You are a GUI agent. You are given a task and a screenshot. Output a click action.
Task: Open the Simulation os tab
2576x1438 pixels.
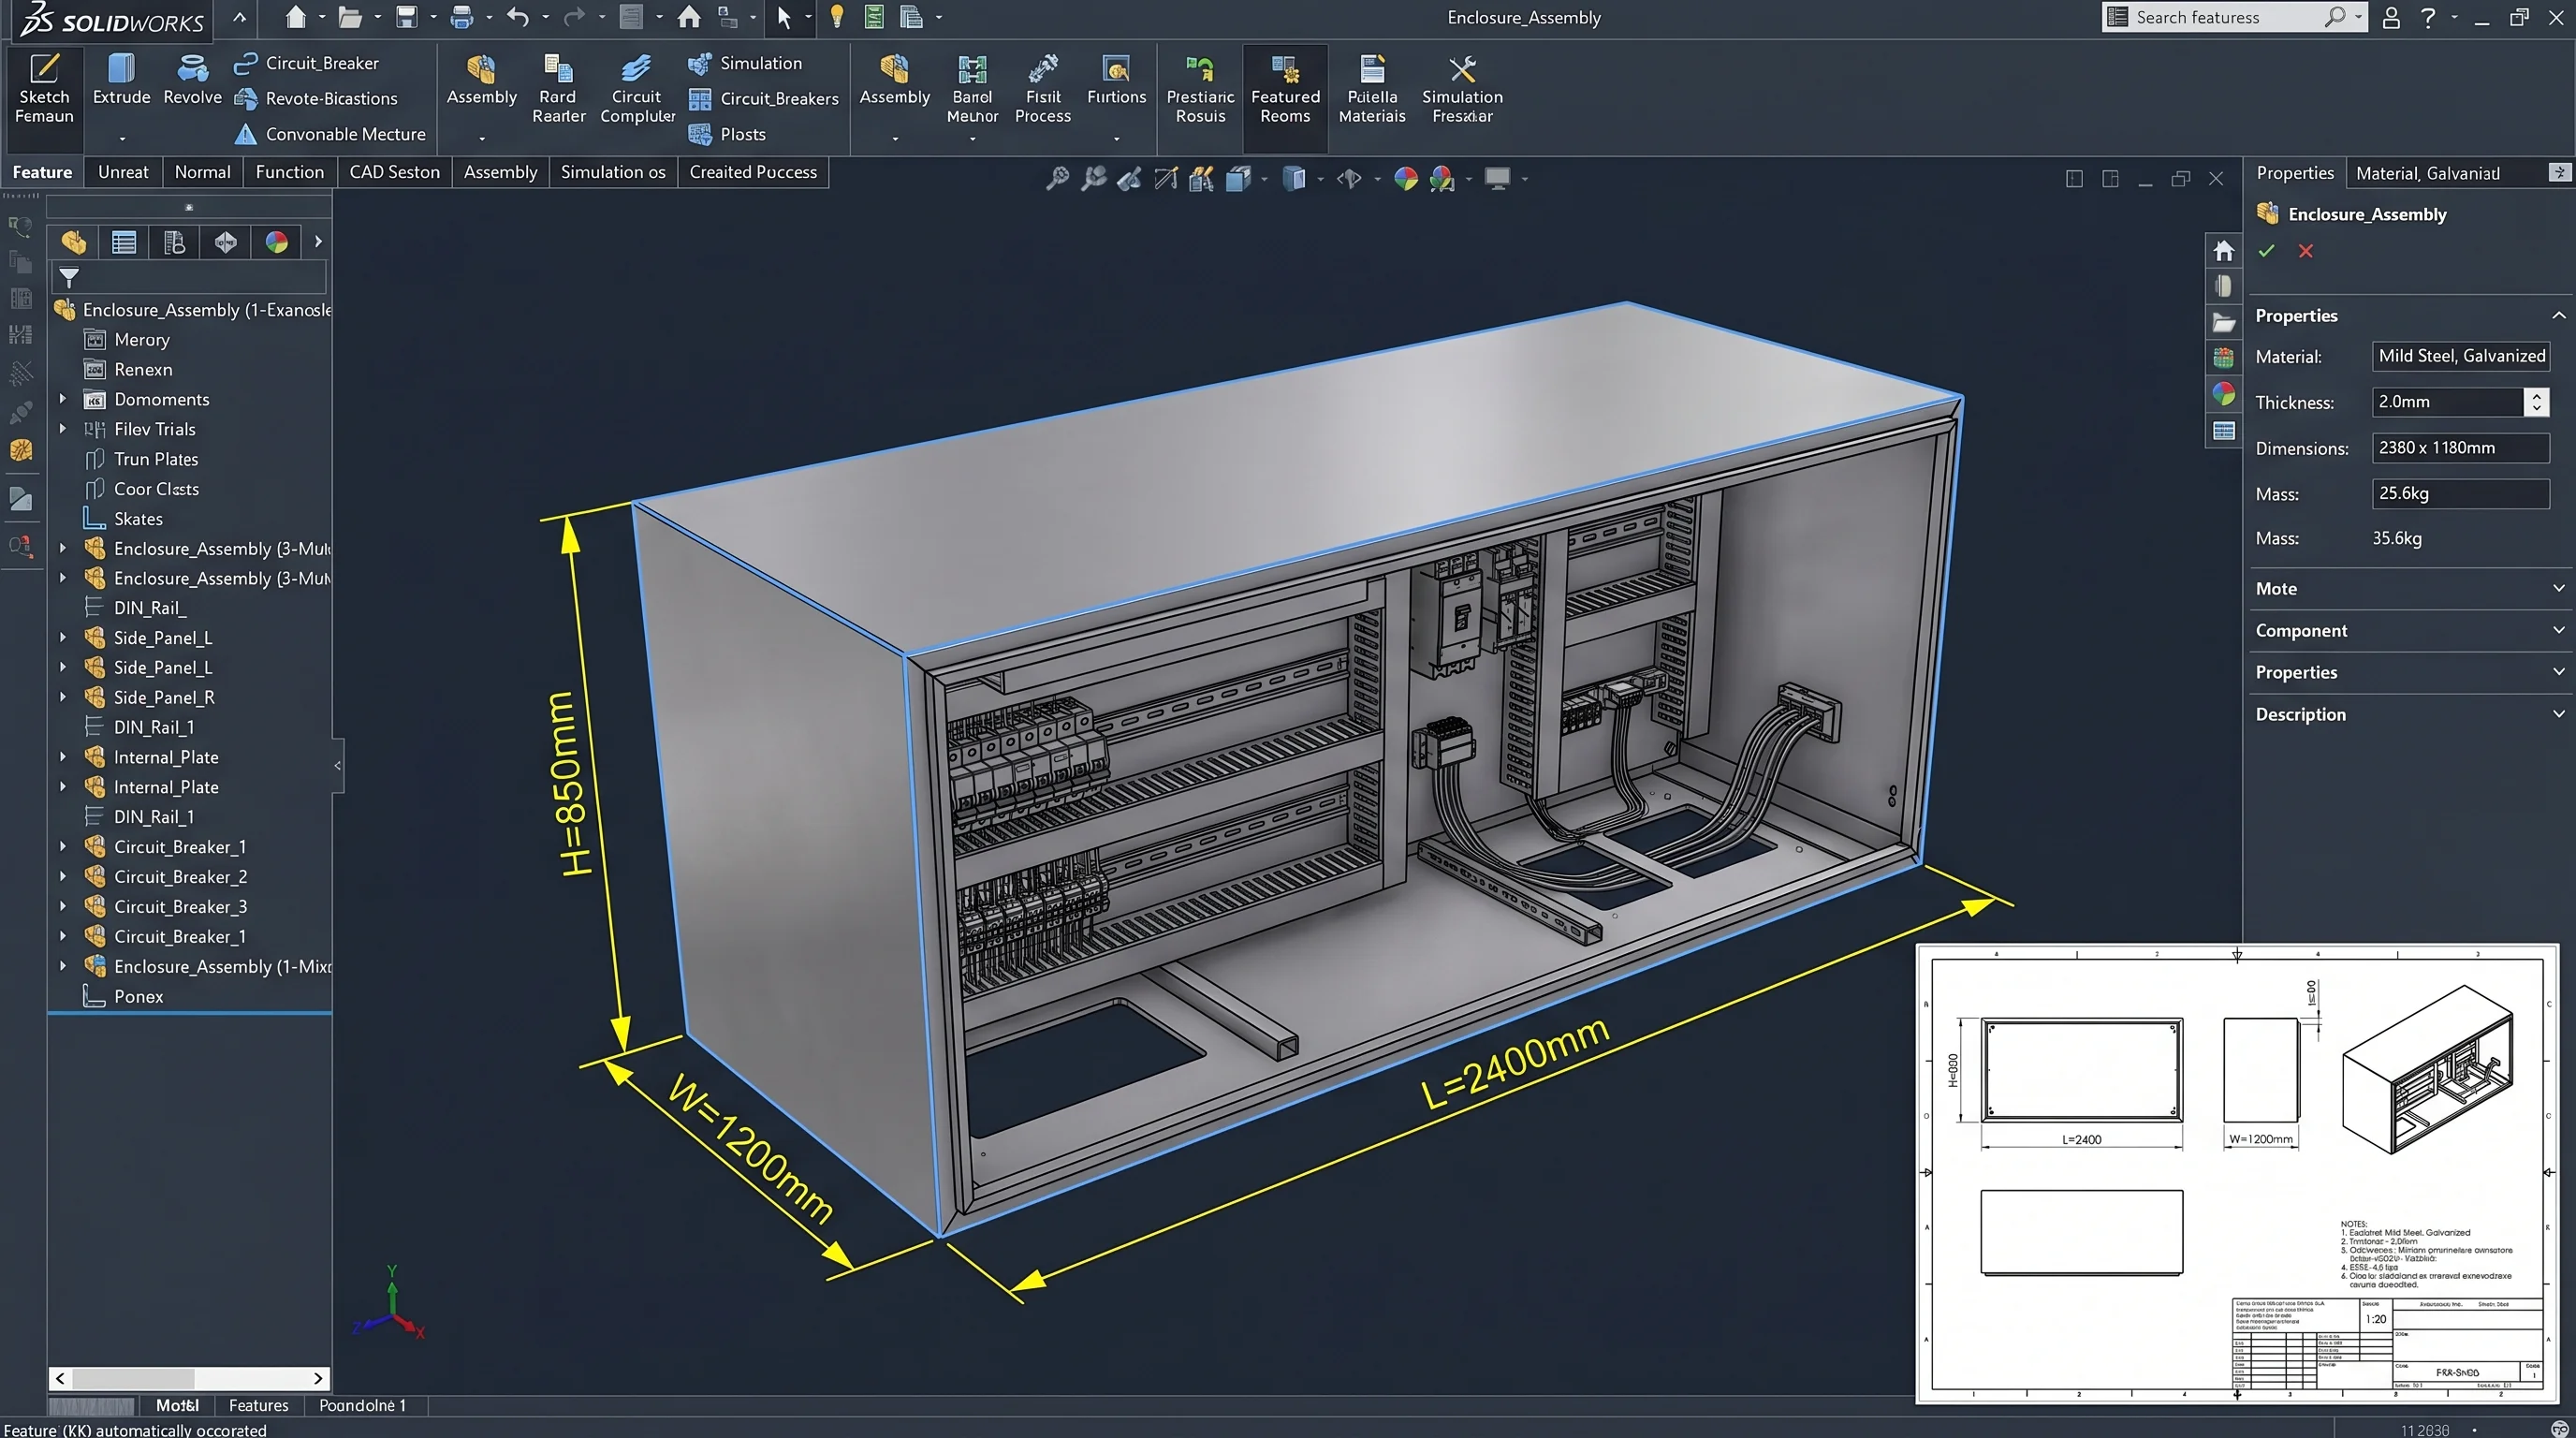(x=612, y=172)
